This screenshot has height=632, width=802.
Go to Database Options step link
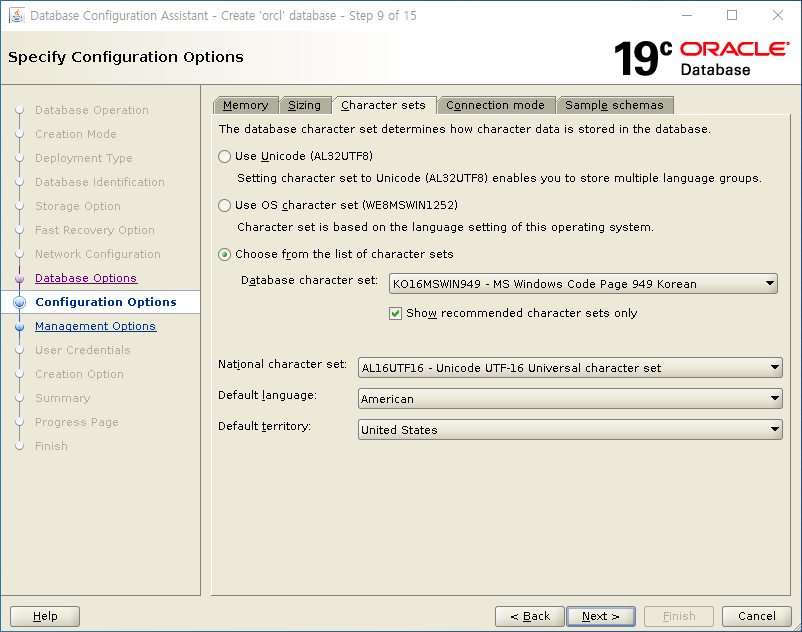coord(86,278)
